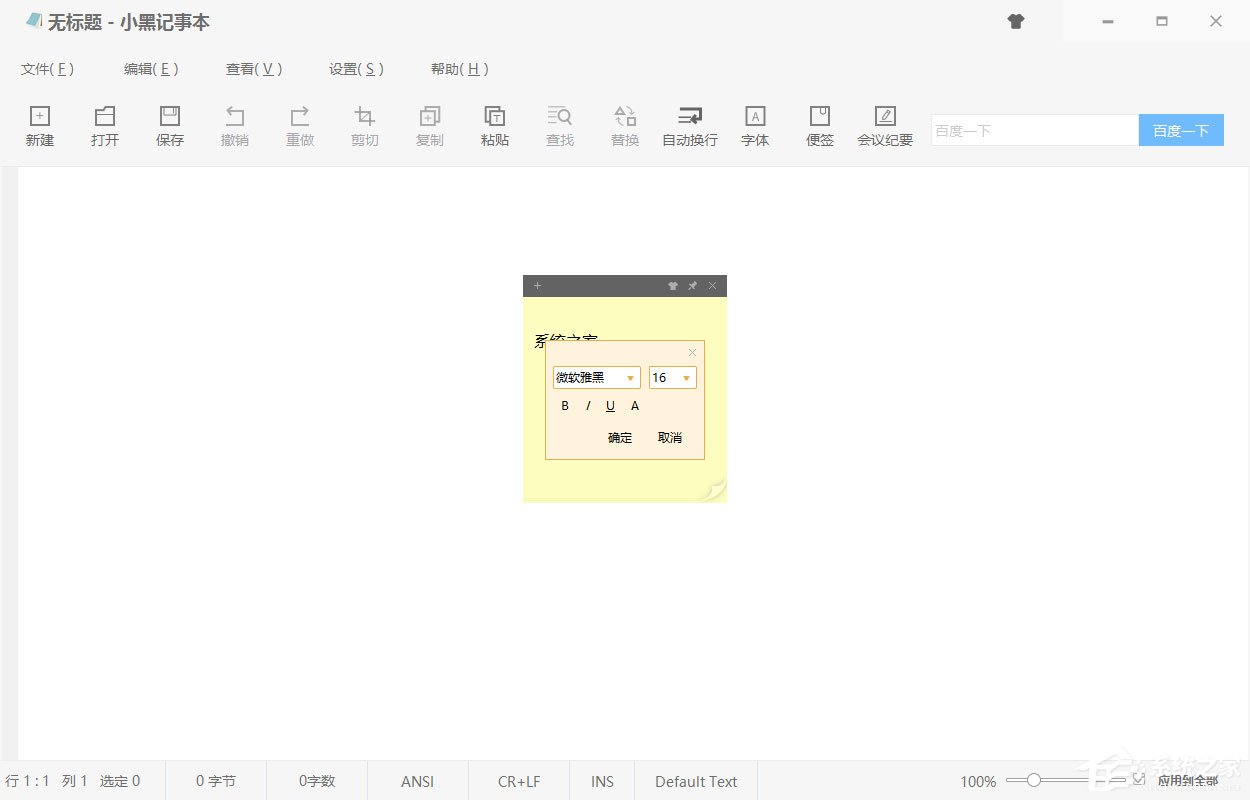
Task: Click the 0 字节 byte count
Action: pos(216,781)
